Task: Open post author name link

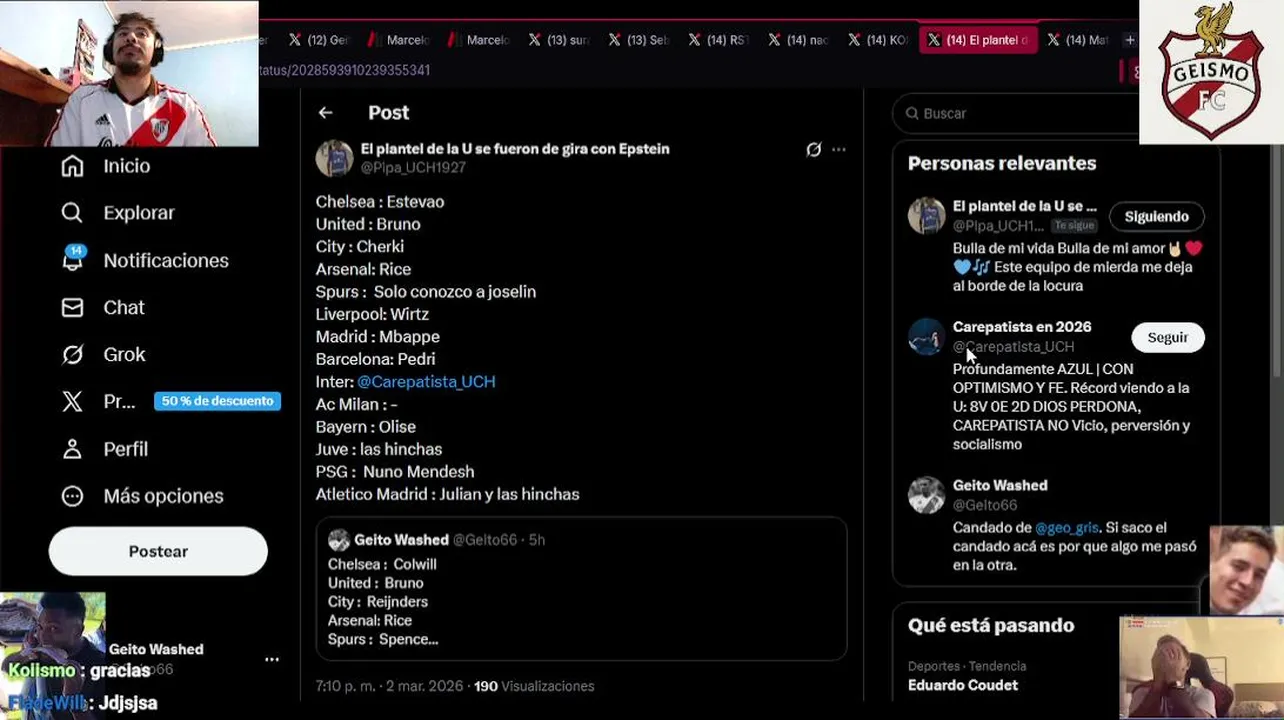Action: tap(515, 148)
